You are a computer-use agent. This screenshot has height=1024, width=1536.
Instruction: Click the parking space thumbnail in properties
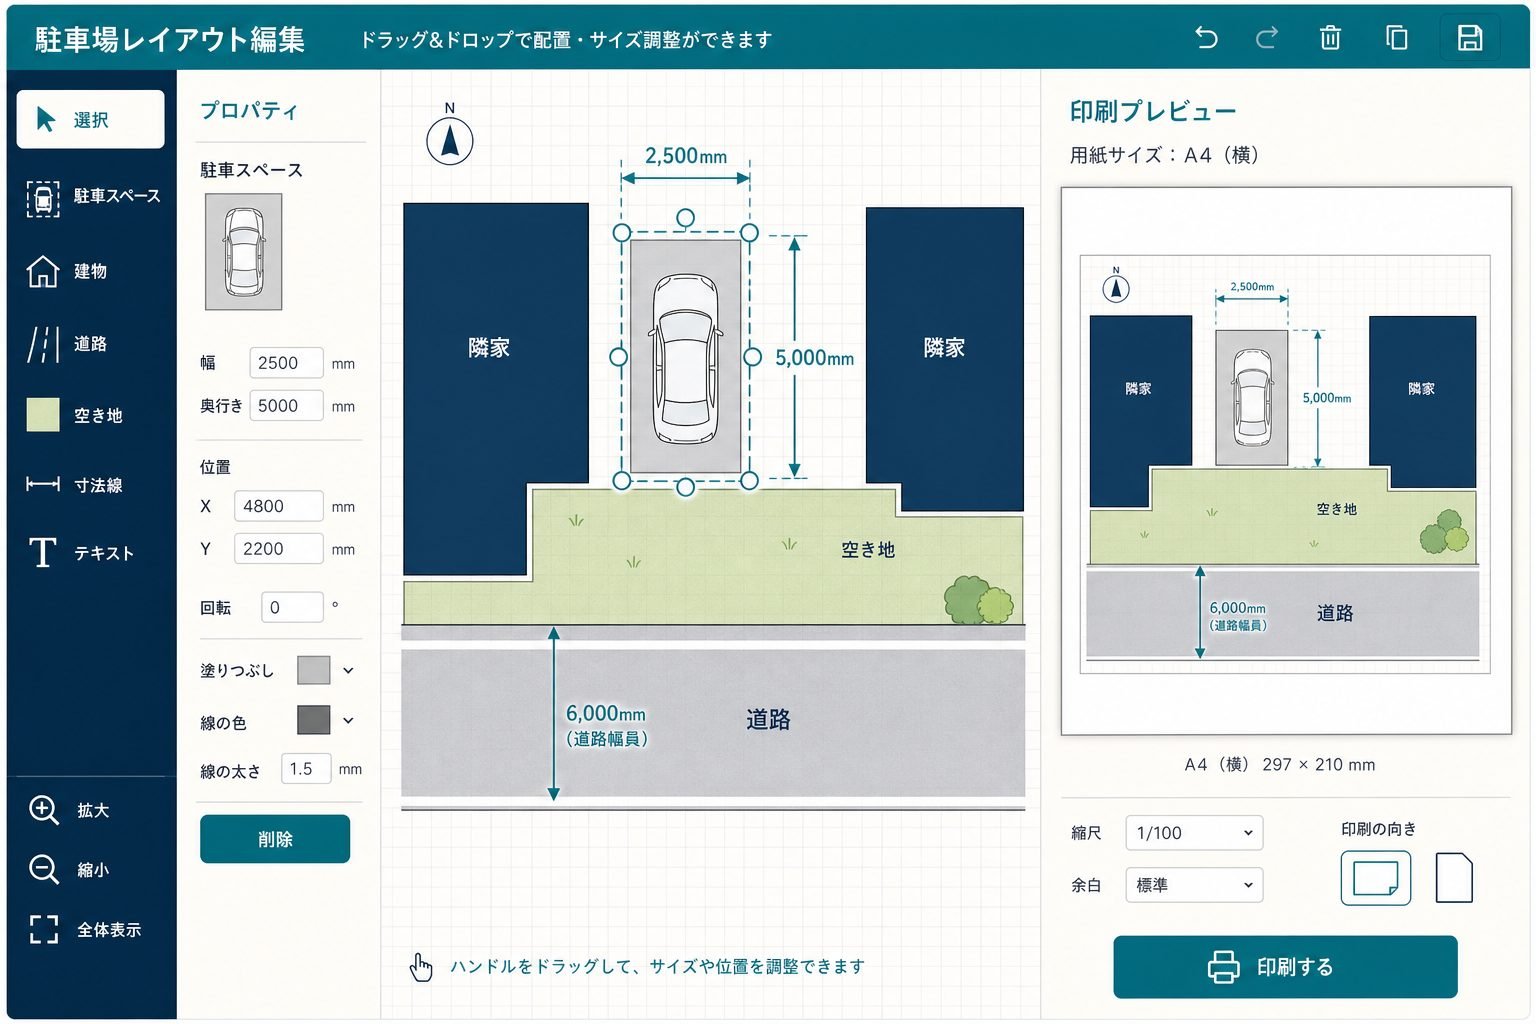tap(243, 251)
